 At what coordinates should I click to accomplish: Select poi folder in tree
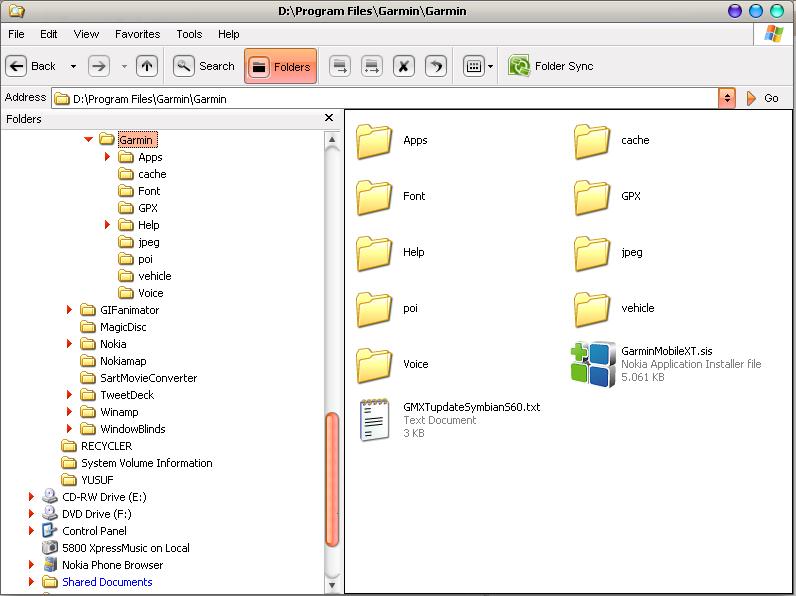point(136,259)
